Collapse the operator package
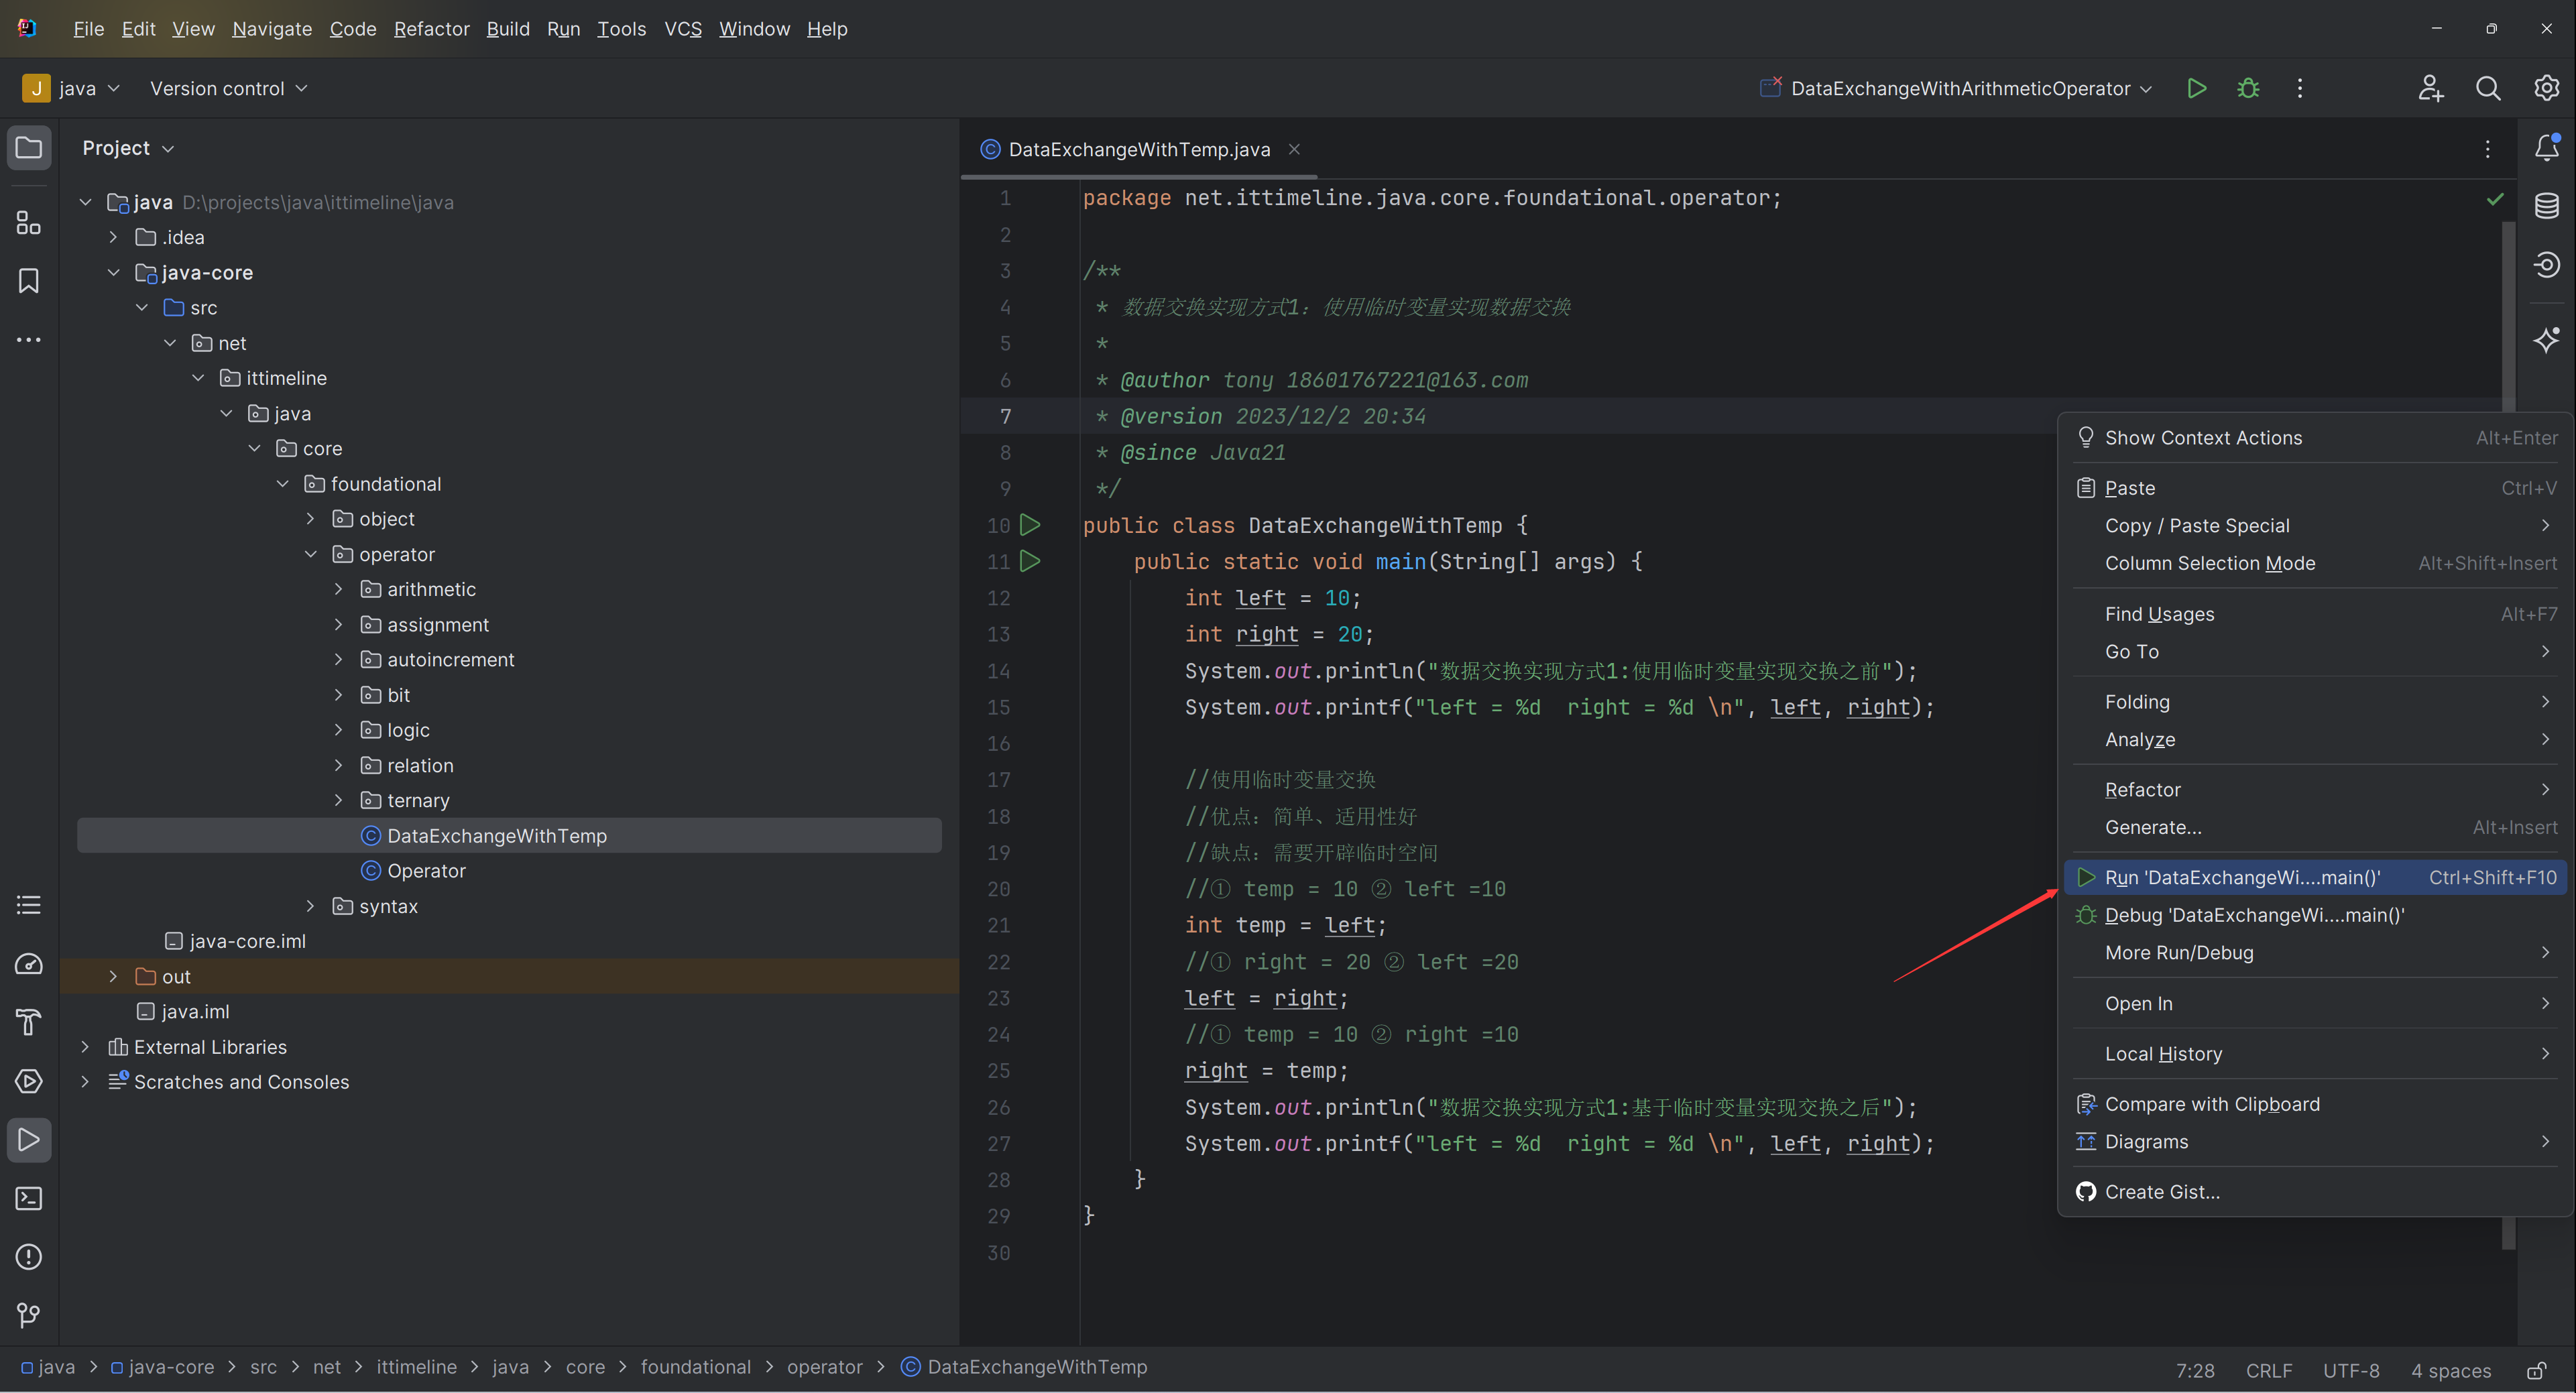The height and width of the screenshot is (1393, 2576). pos(310,554)
